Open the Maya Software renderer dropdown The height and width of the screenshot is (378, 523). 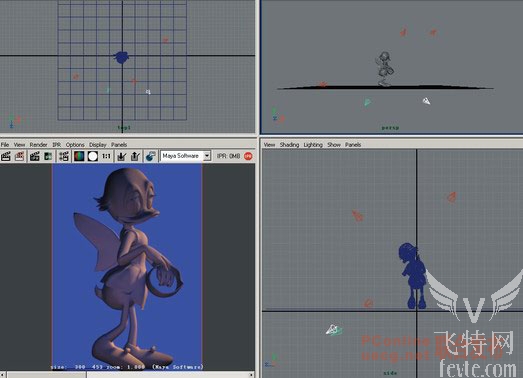207,156
